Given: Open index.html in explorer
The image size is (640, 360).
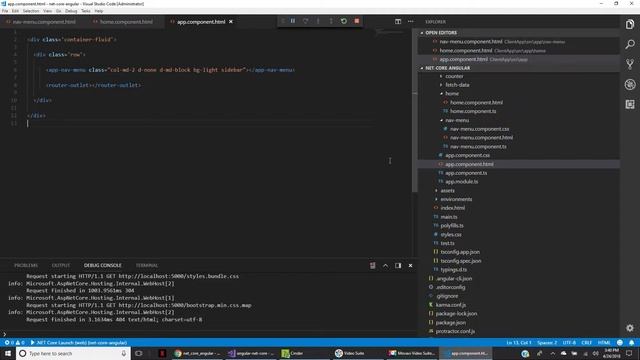Looking at the screenshot, I should point(452,208).
